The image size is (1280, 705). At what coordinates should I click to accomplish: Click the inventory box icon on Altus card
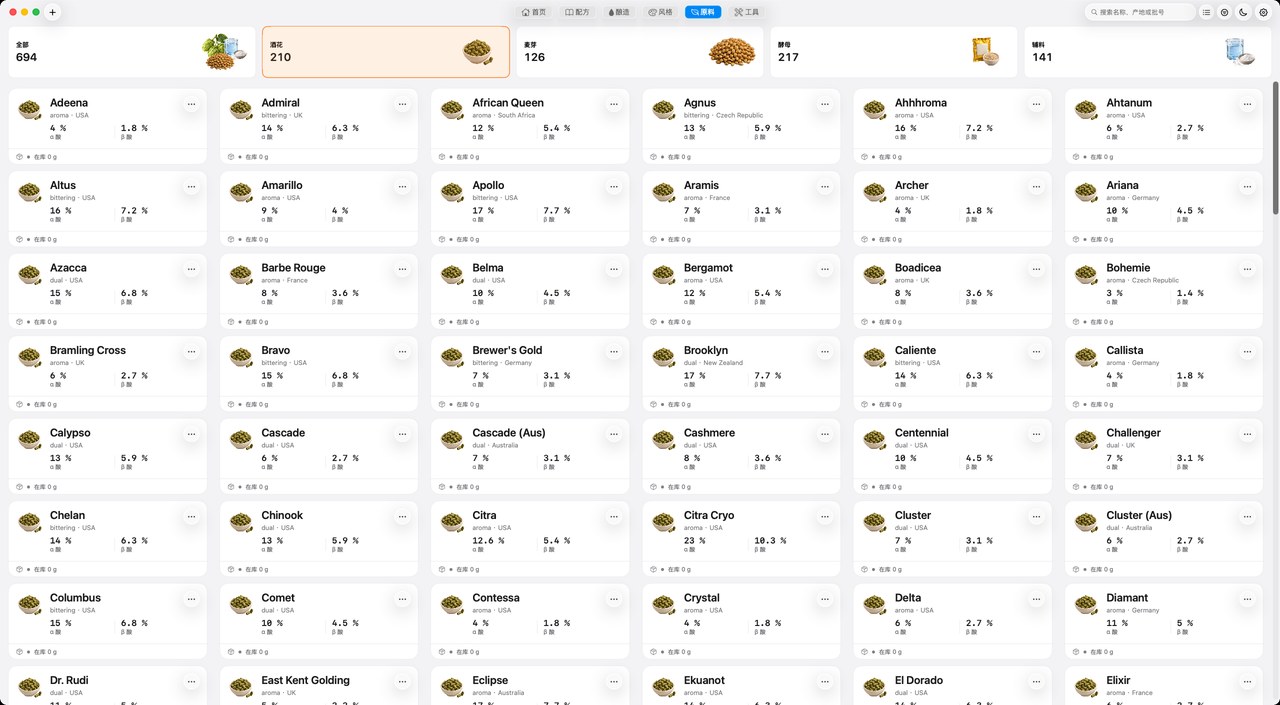(19, 239)
